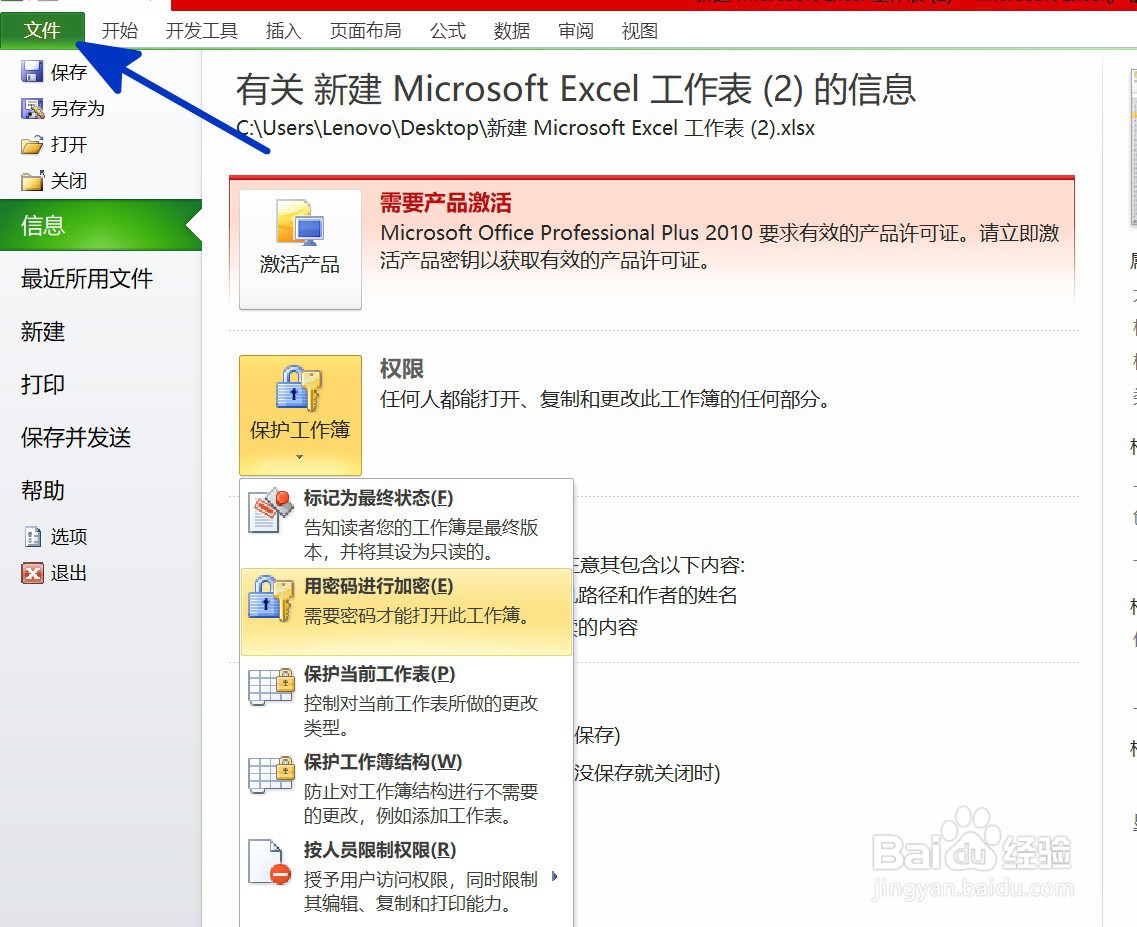Click the file path C:\Users\Lenovo\Desktop text
Viewport: 1137px width, 927px height.
click(x=526, y=128)
